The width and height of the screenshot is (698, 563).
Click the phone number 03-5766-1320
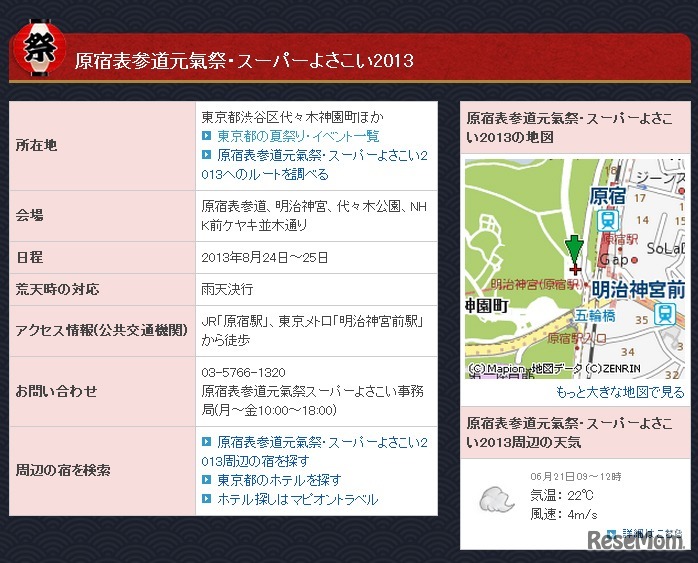coord(243,373)
